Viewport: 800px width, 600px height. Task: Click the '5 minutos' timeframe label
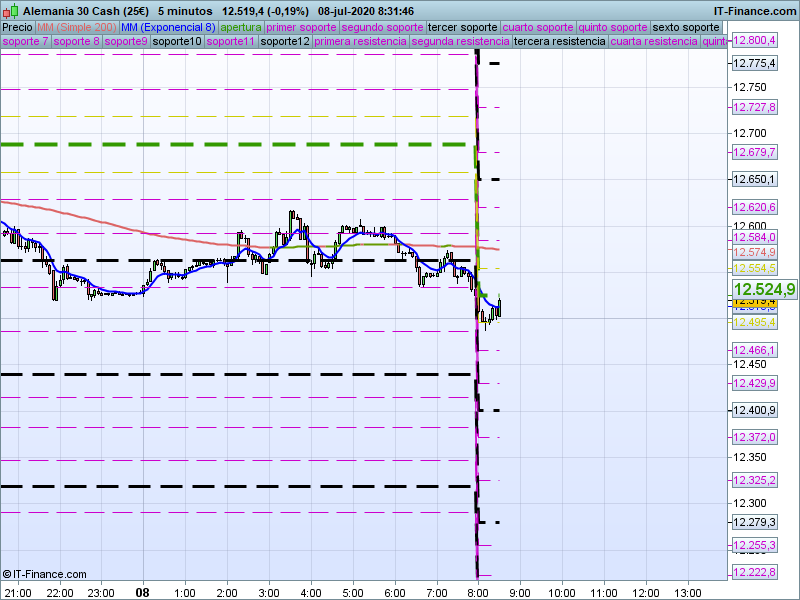pos(183,10)
